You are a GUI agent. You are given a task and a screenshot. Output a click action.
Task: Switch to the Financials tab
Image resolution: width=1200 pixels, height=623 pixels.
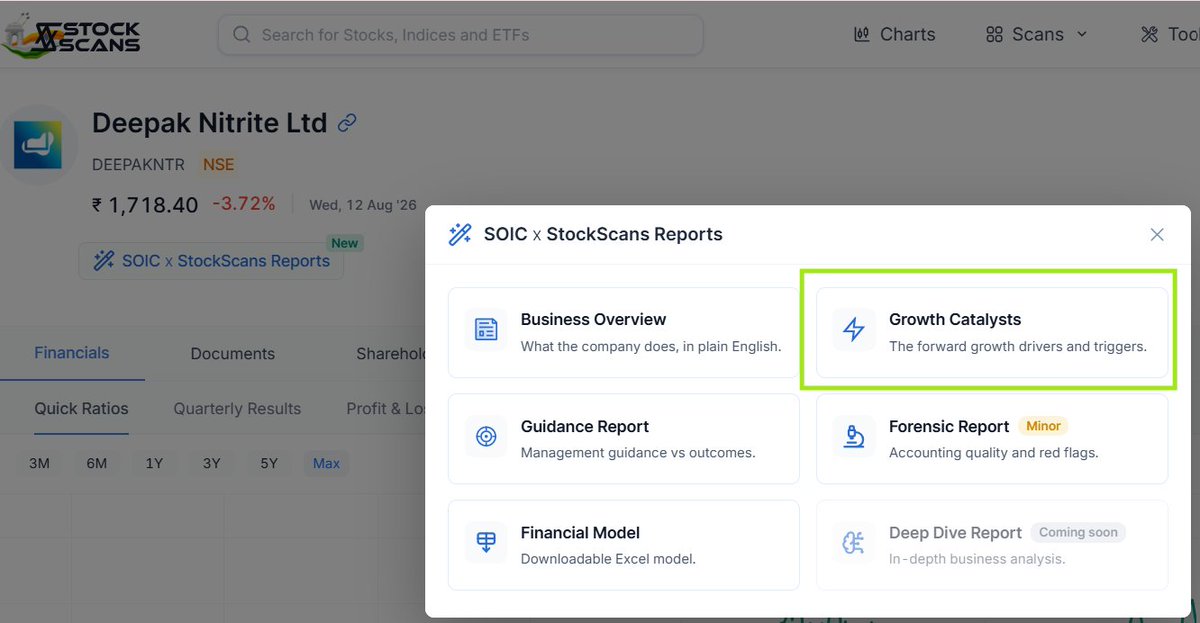72,353
